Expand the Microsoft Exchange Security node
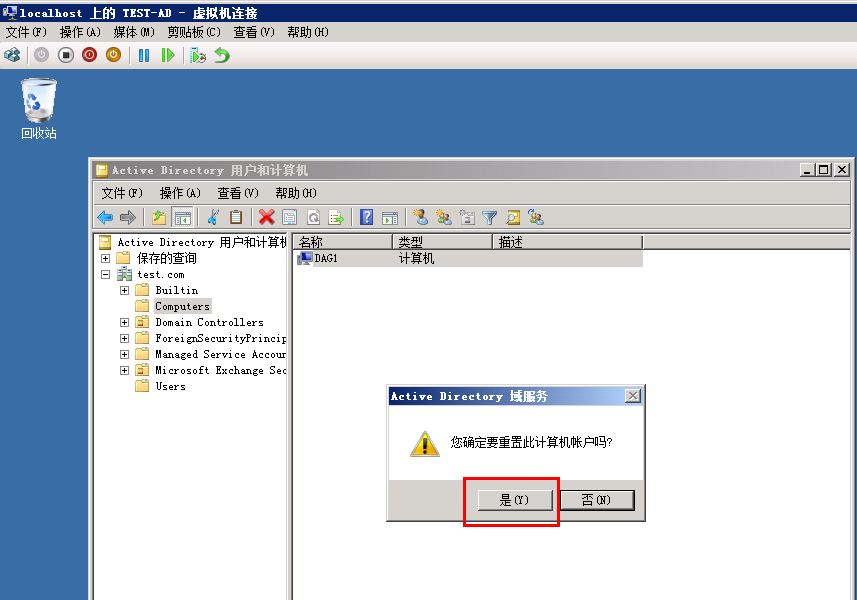Viewport: 857px width, 600px height. (125, 370)
